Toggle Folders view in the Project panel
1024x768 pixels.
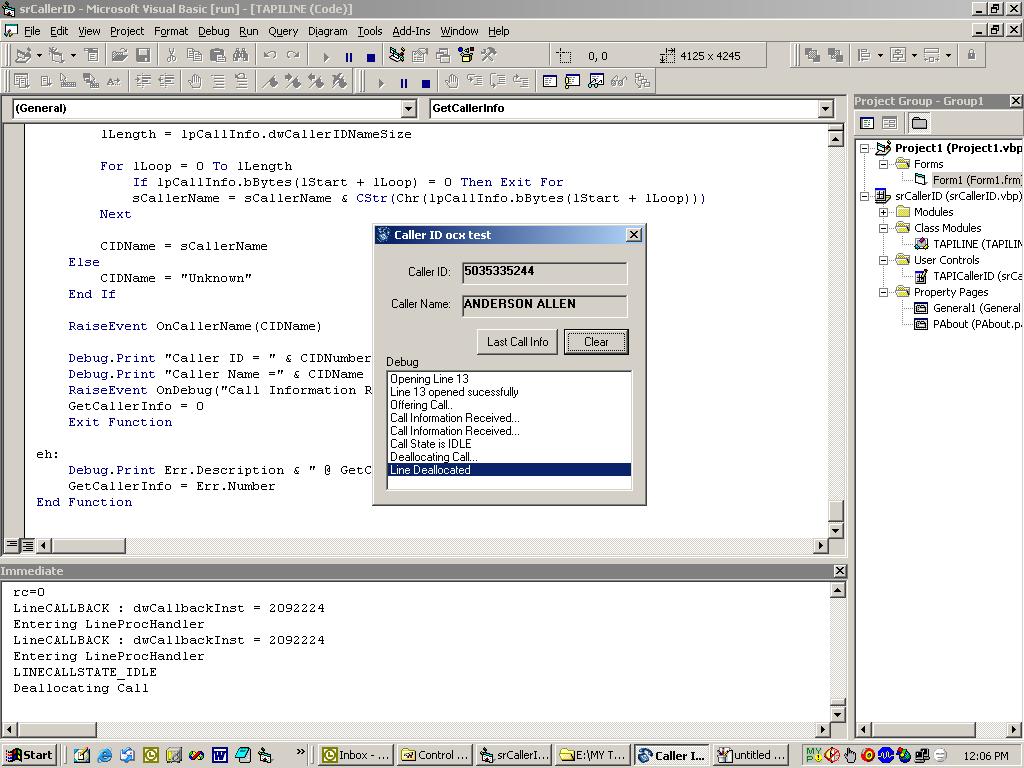pyautogui.click(x=919, y=123)
